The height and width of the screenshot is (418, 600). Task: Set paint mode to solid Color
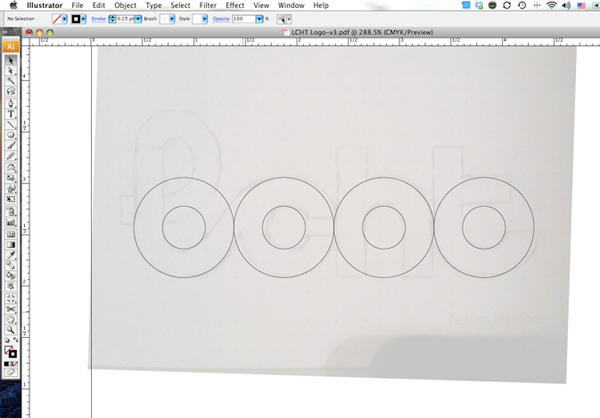7,364
